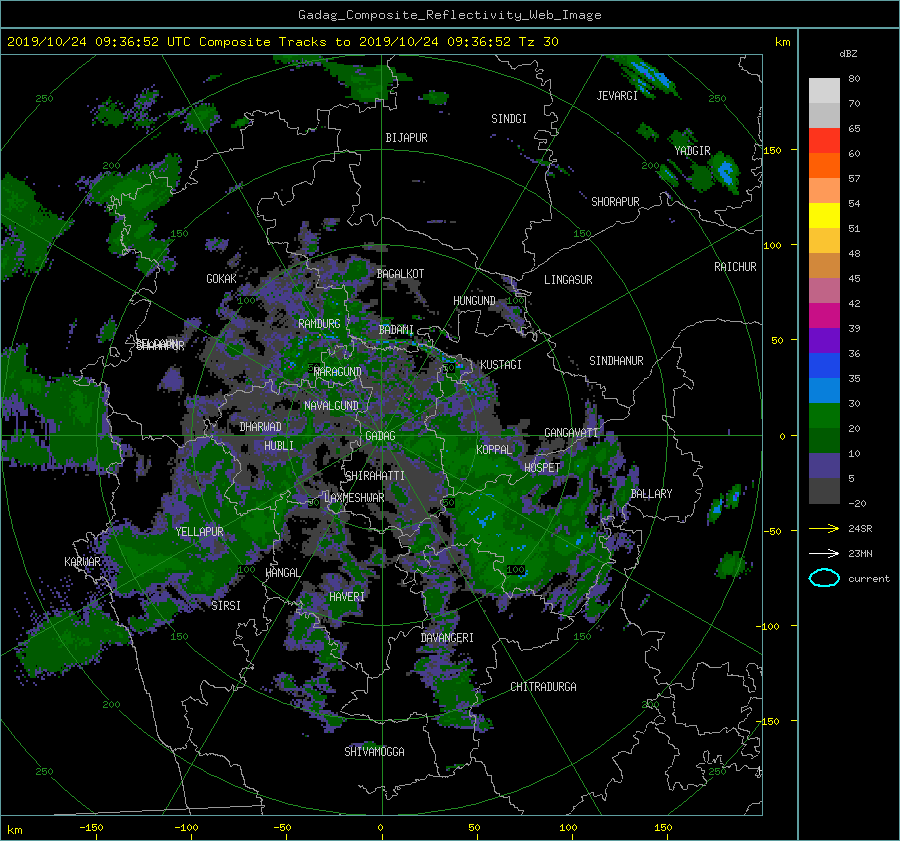Click the GANGAVATI city label
The width and height of the screenshot is (900, 841).
571,433
